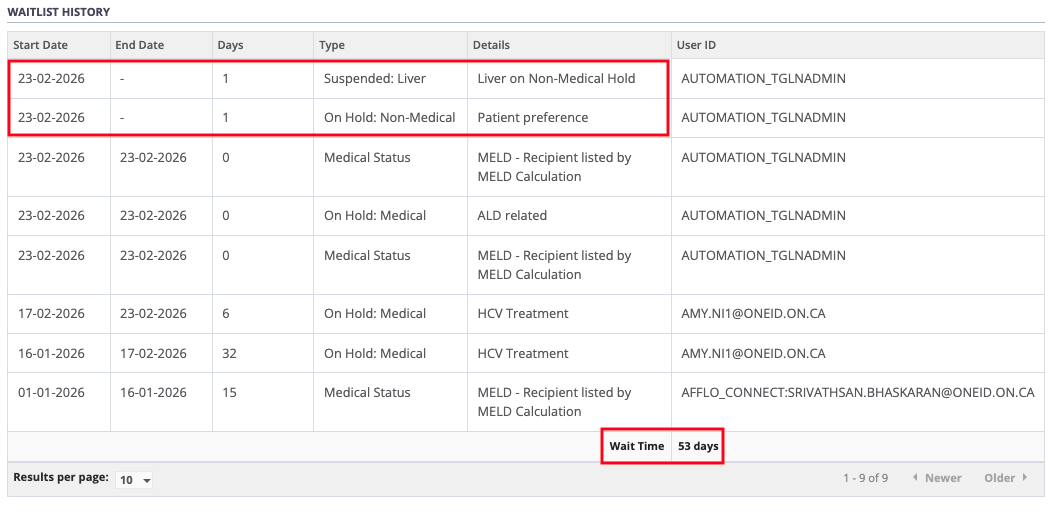Click the Patient preference details cell
This screenshot has width=1054, height=512.
[x=533, y=118]
